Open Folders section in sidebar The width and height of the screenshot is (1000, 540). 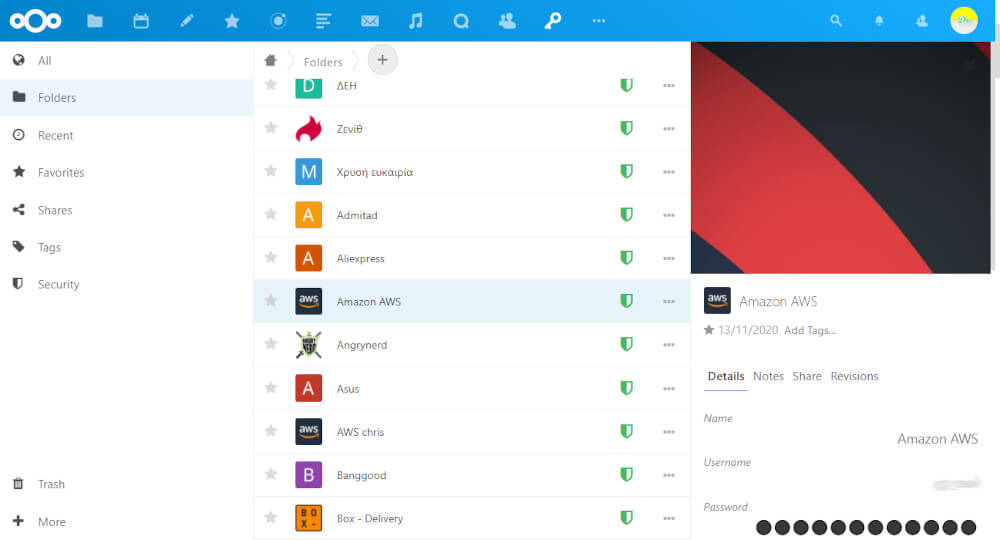tap(127, 98)
